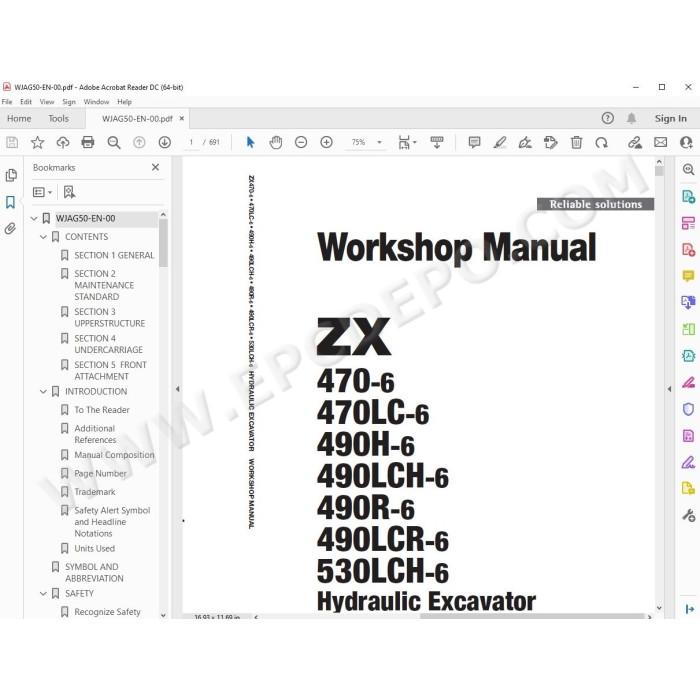This screenshot has width=700, height=700.
Task: Select the arrow Selection tool
Action: tap(250, 142)
